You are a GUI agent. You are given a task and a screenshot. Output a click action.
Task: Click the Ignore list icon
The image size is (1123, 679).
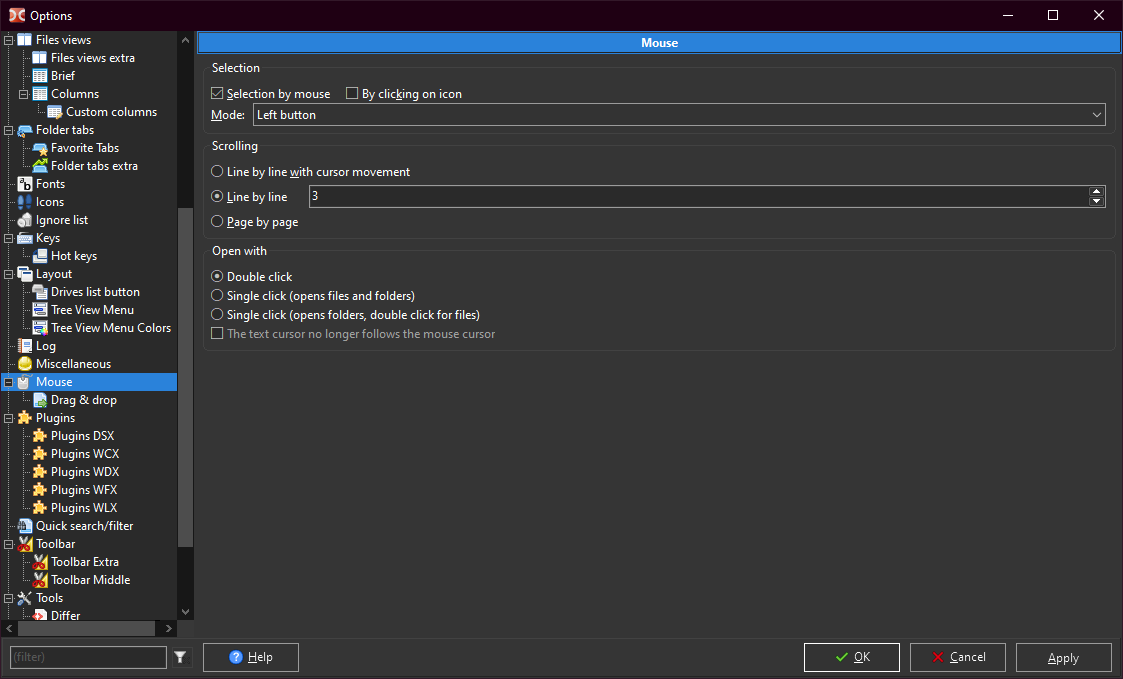(25, 220)
